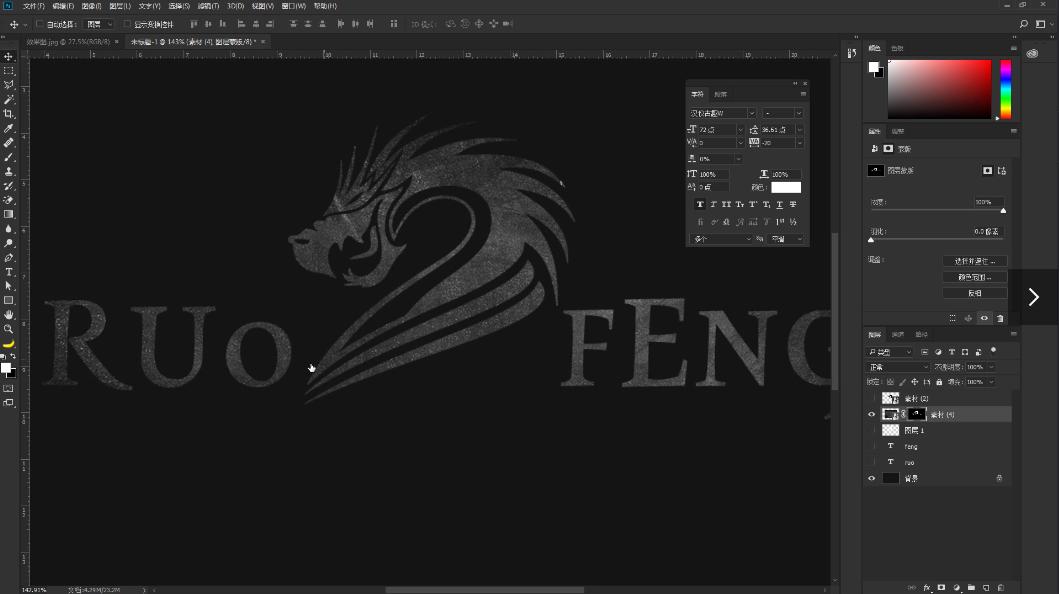Select the Brush tool

pos(9,157)
